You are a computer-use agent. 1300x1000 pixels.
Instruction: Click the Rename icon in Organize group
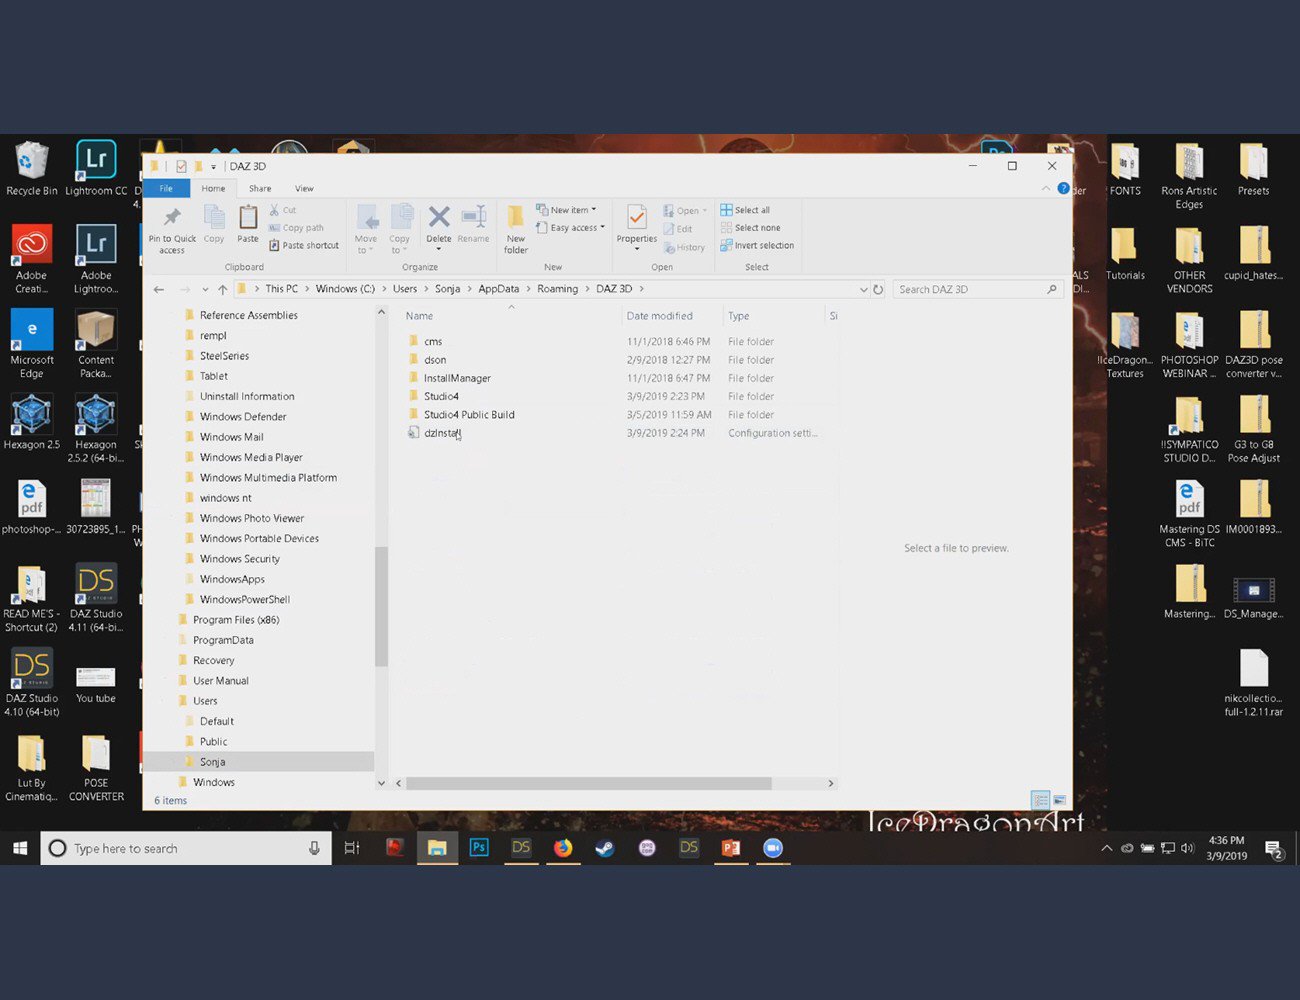coord(473,218)
